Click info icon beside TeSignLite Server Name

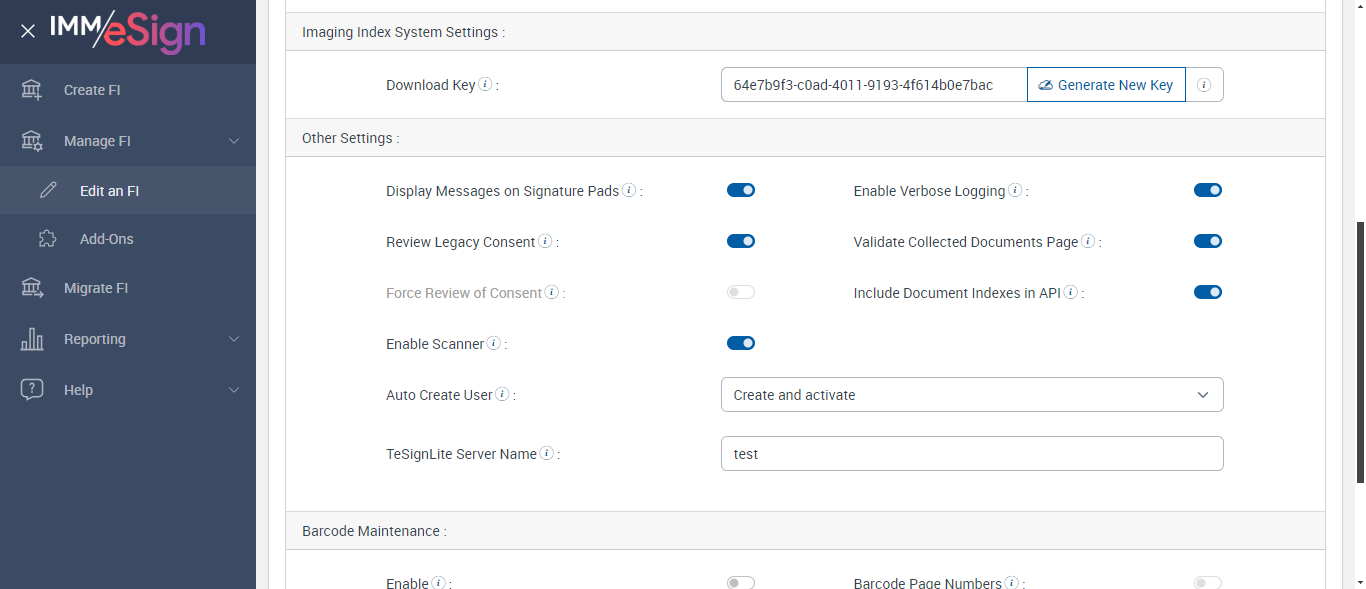click(x=547, y=453)
